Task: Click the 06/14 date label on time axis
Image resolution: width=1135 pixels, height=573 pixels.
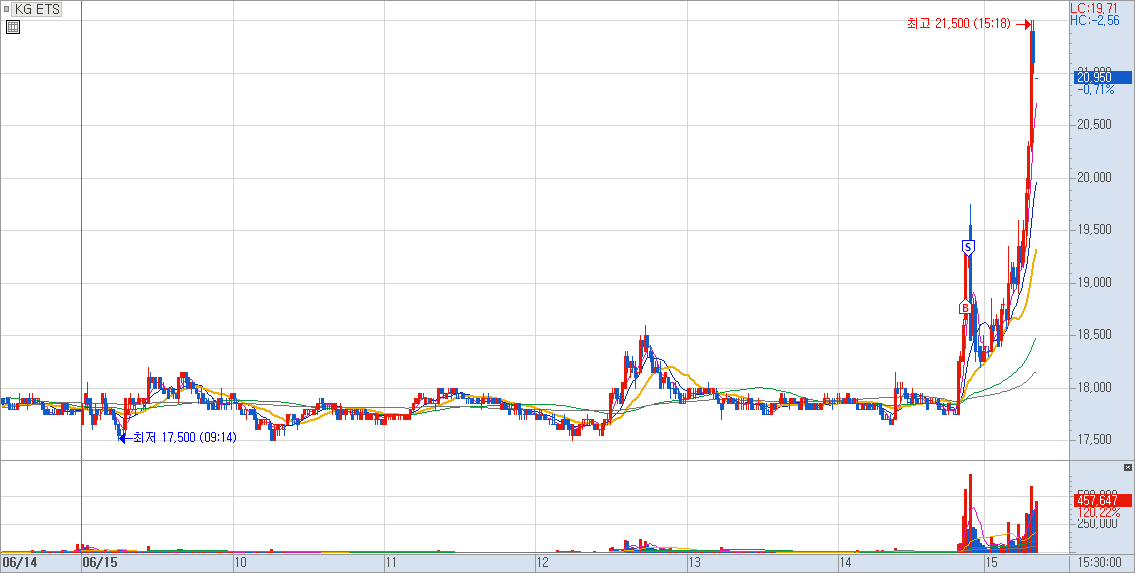Action: click(18, 562)
